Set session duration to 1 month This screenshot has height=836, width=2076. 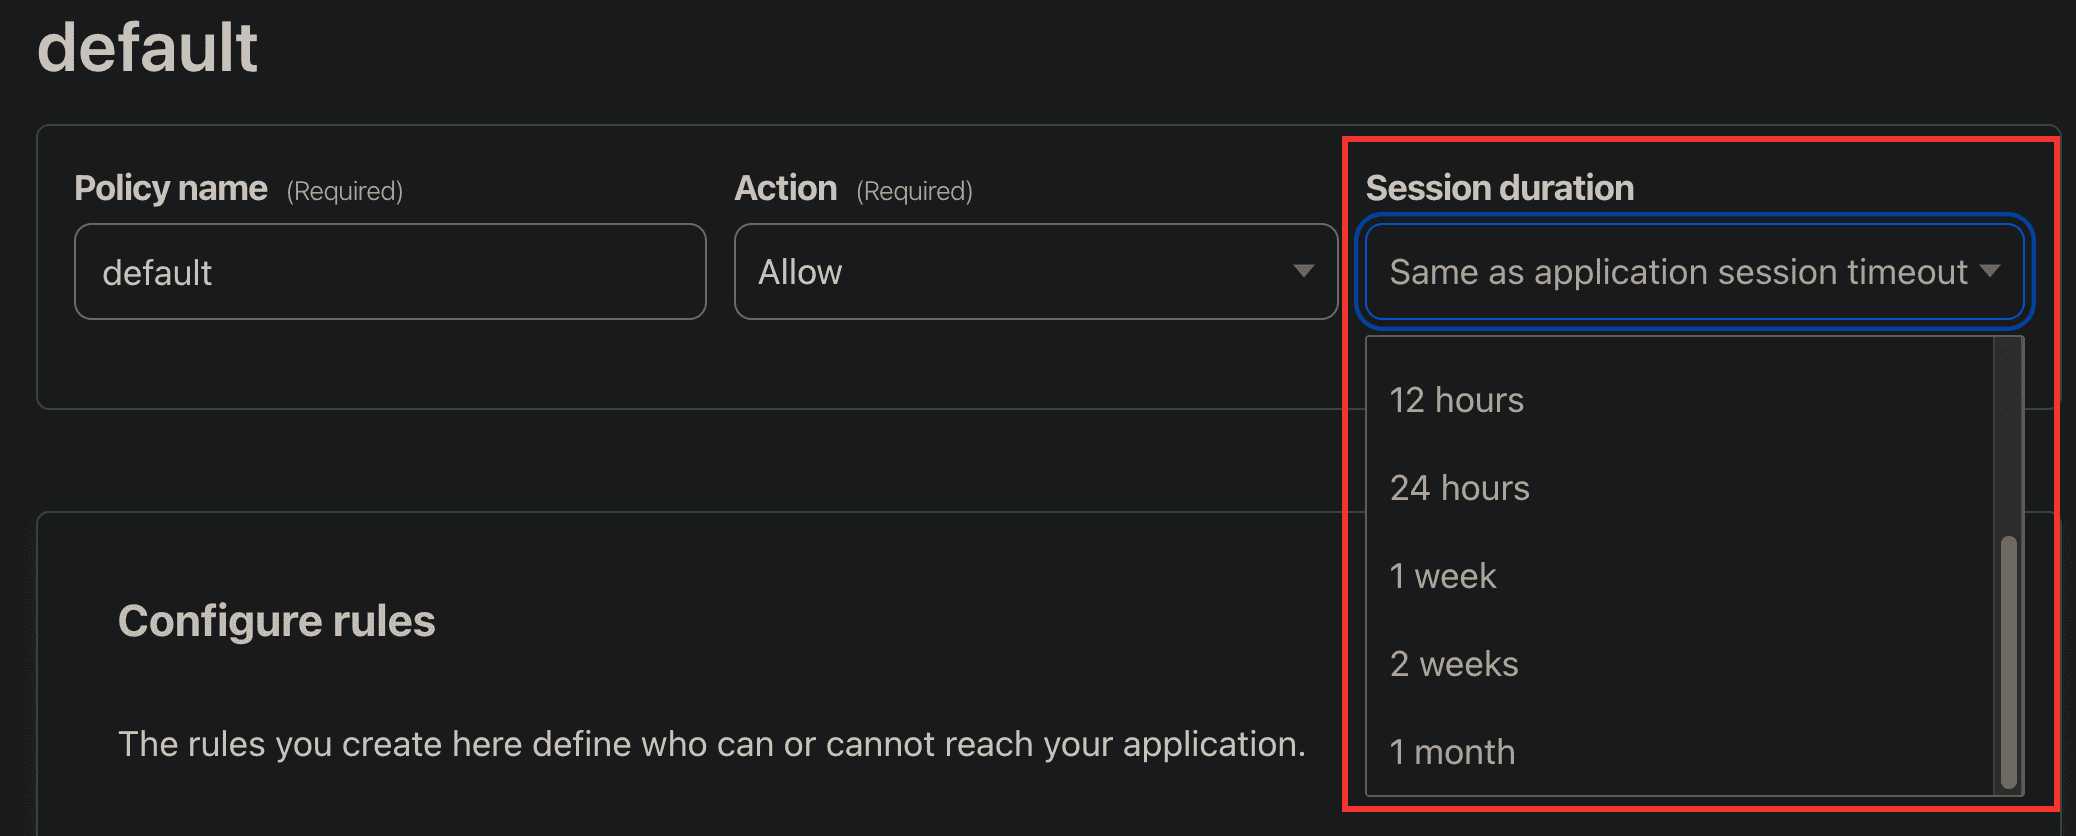click(x=1452, y=752)
